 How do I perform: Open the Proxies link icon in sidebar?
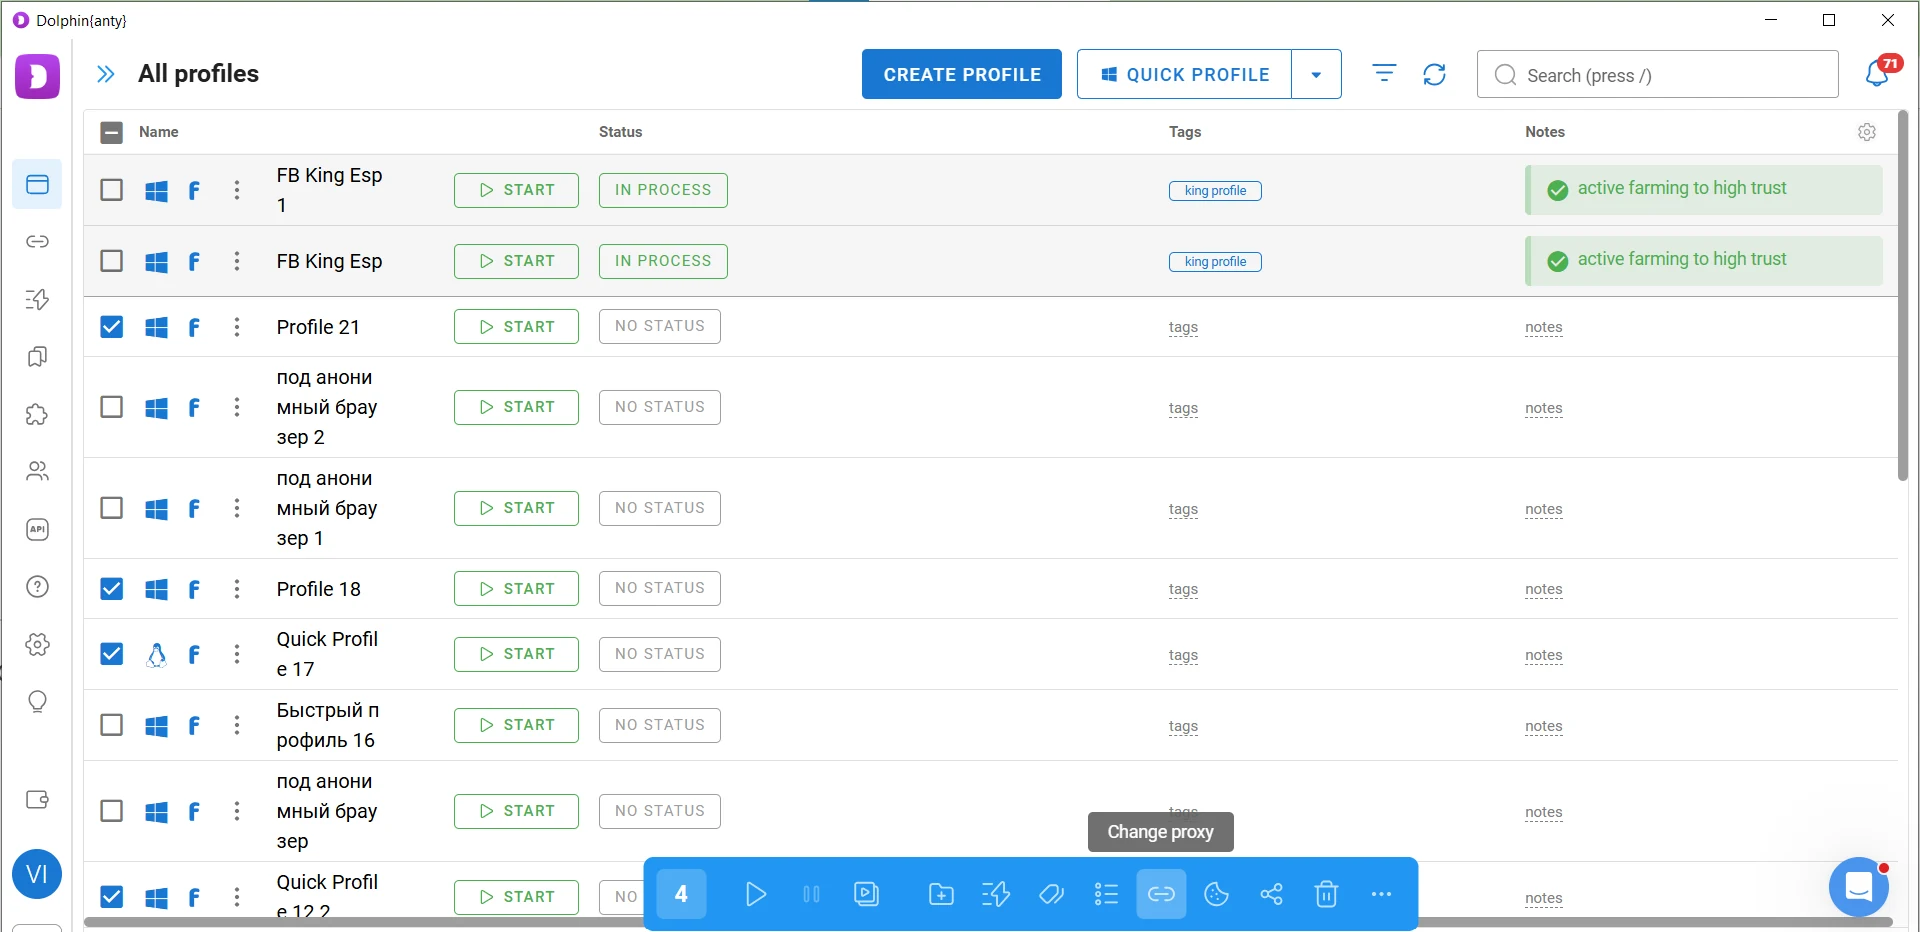(37, 242)
